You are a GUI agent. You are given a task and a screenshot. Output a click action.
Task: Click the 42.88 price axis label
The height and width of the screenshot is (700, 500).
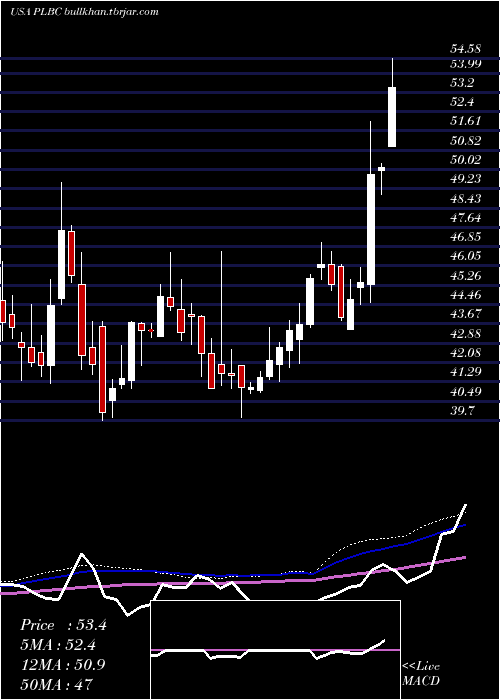465,334
